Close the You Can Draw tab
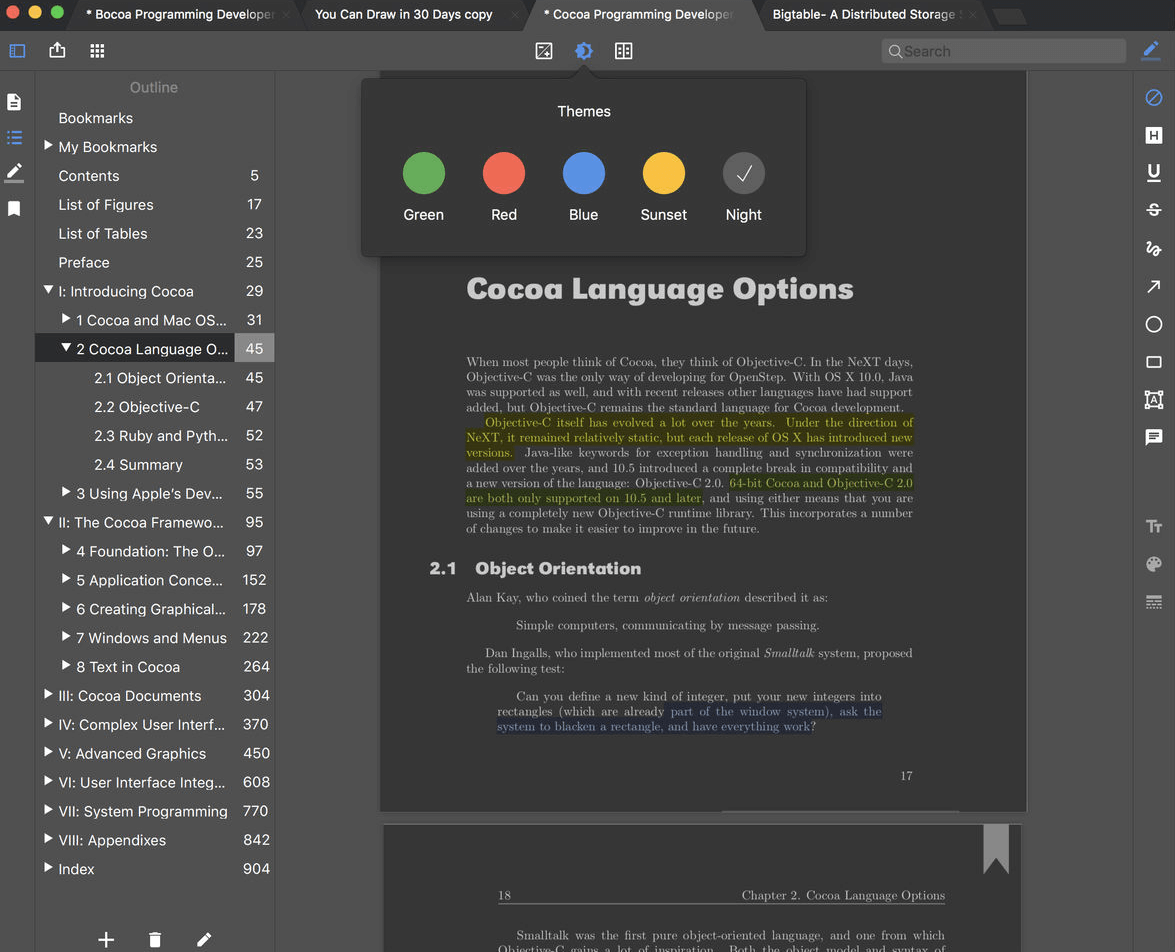Viewport: 1175px width, 952px height. click(514, 15)
